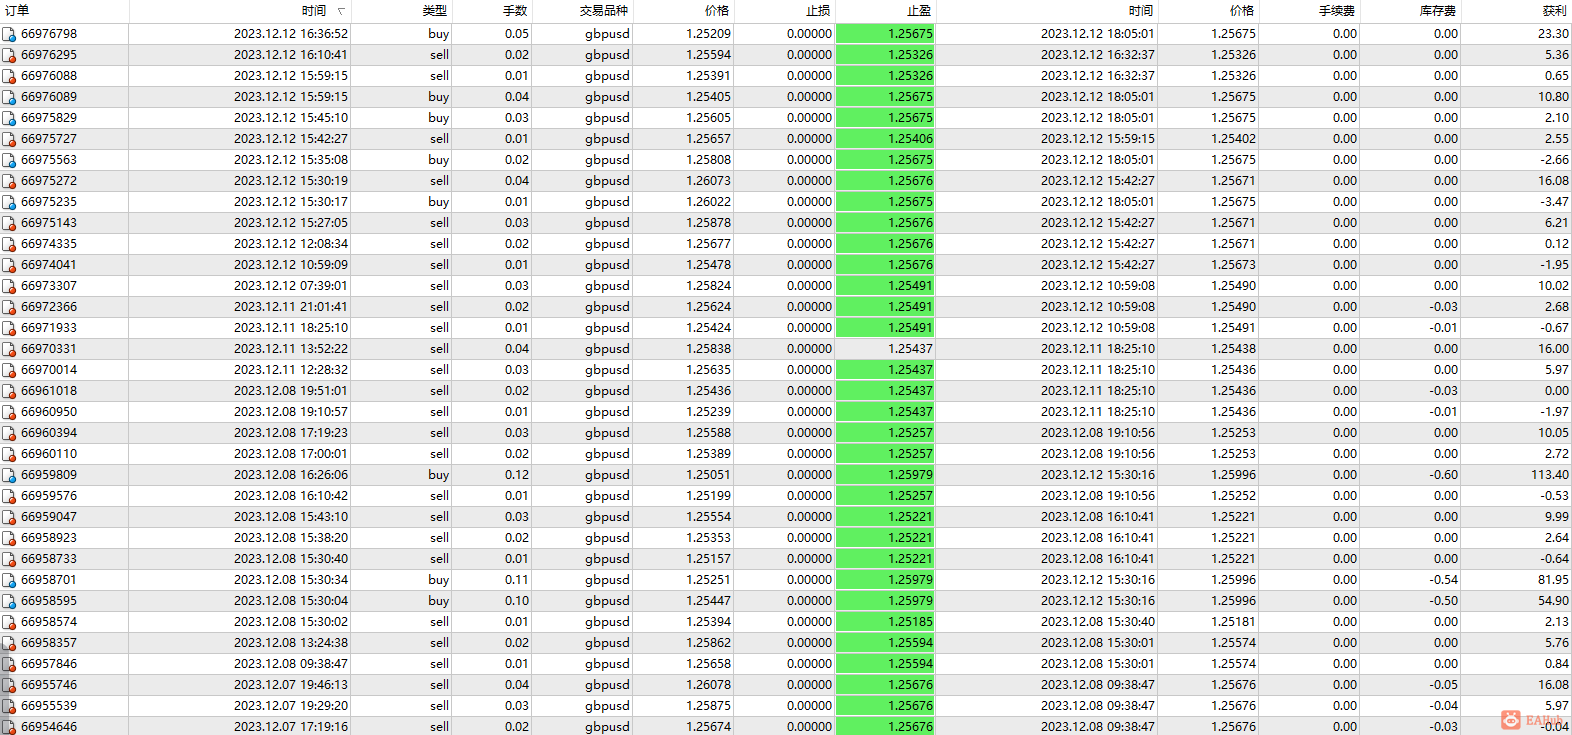
Task: Select close time 2023.12.12 10:59:08 for order 66973307
Action: [x=1097, y=286]
